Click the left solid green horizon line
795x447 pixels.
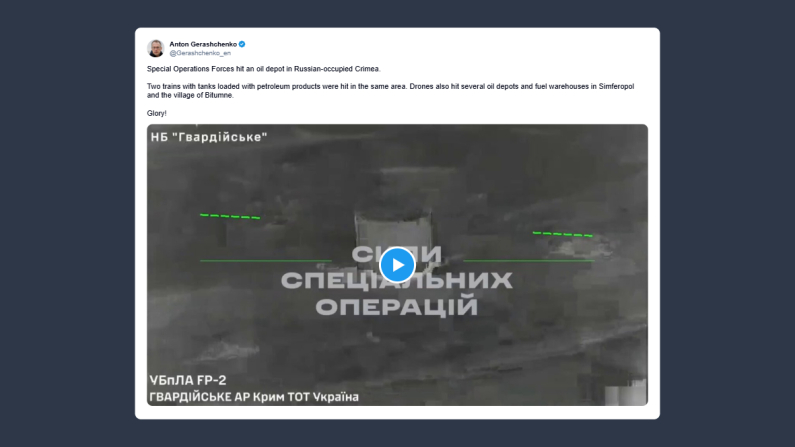[x=266, y=260]
